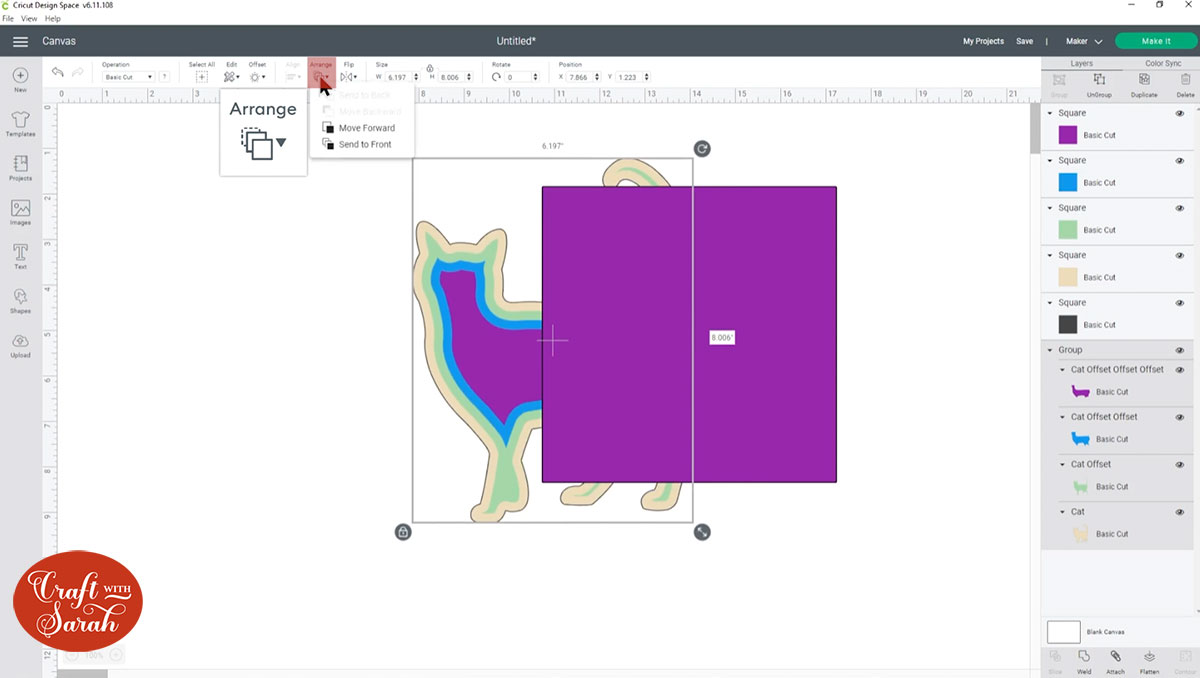Hide the purple Square layer
The width and height of the screenshot is (1200, 678).
(1180, 113)
